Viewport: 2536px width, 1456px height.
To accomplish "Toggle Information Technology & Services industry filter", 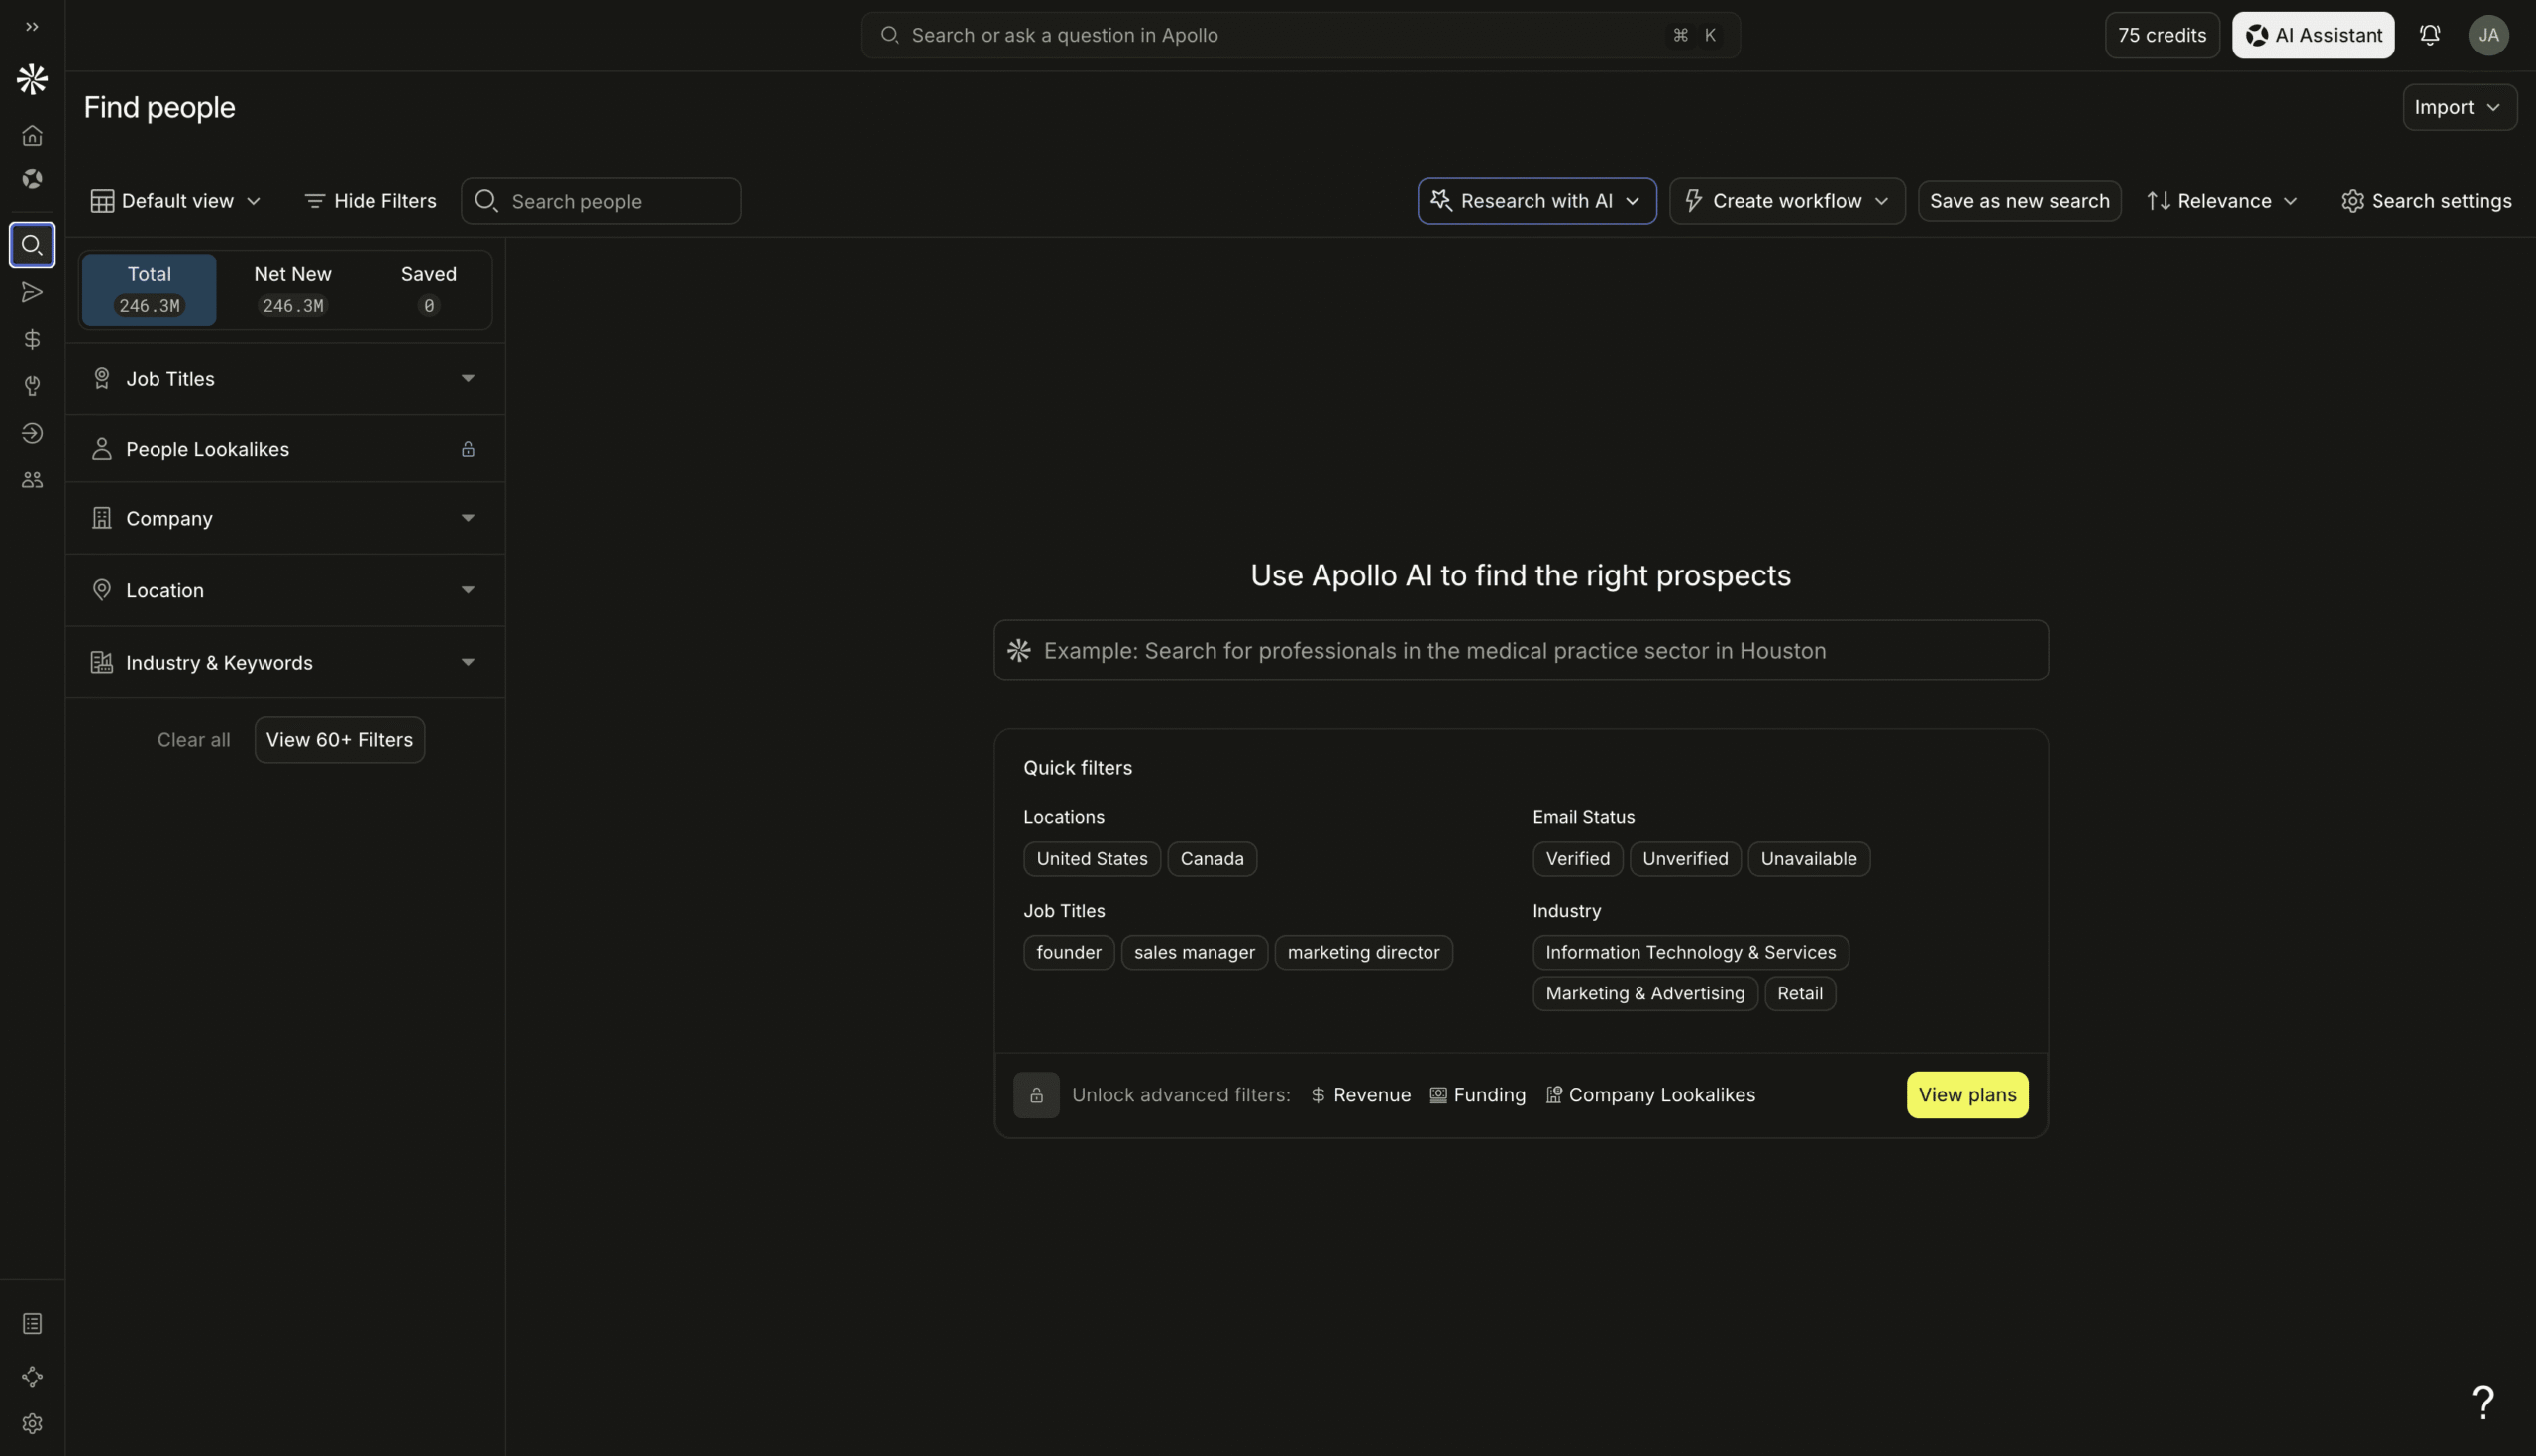I will (x=1690, y=952).
